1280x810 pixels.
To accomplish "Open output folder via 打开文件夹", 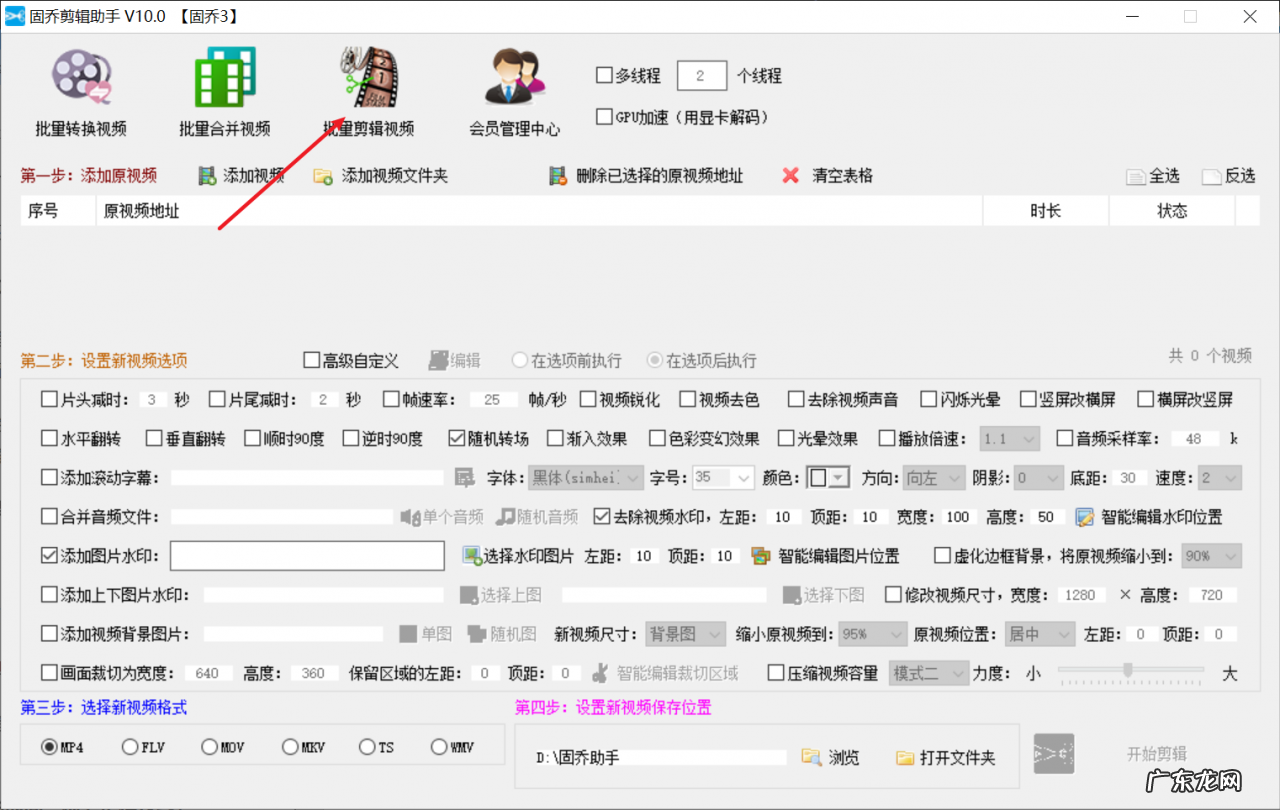I will click(945, 757).
